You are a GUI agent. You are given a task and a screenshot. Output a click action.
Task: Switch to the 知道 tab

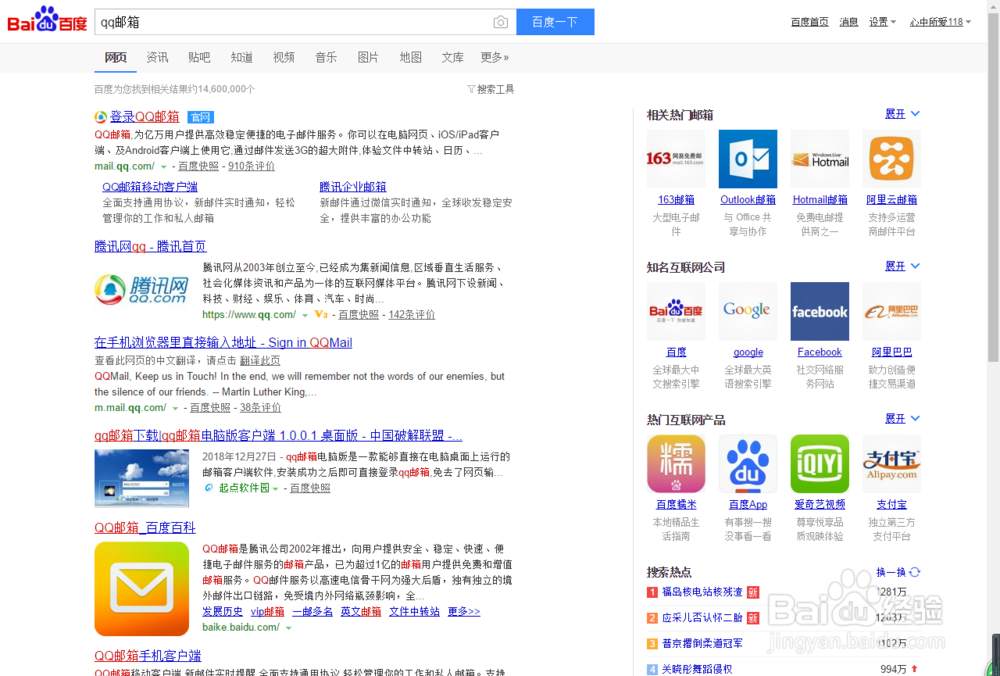coord(242,57)
